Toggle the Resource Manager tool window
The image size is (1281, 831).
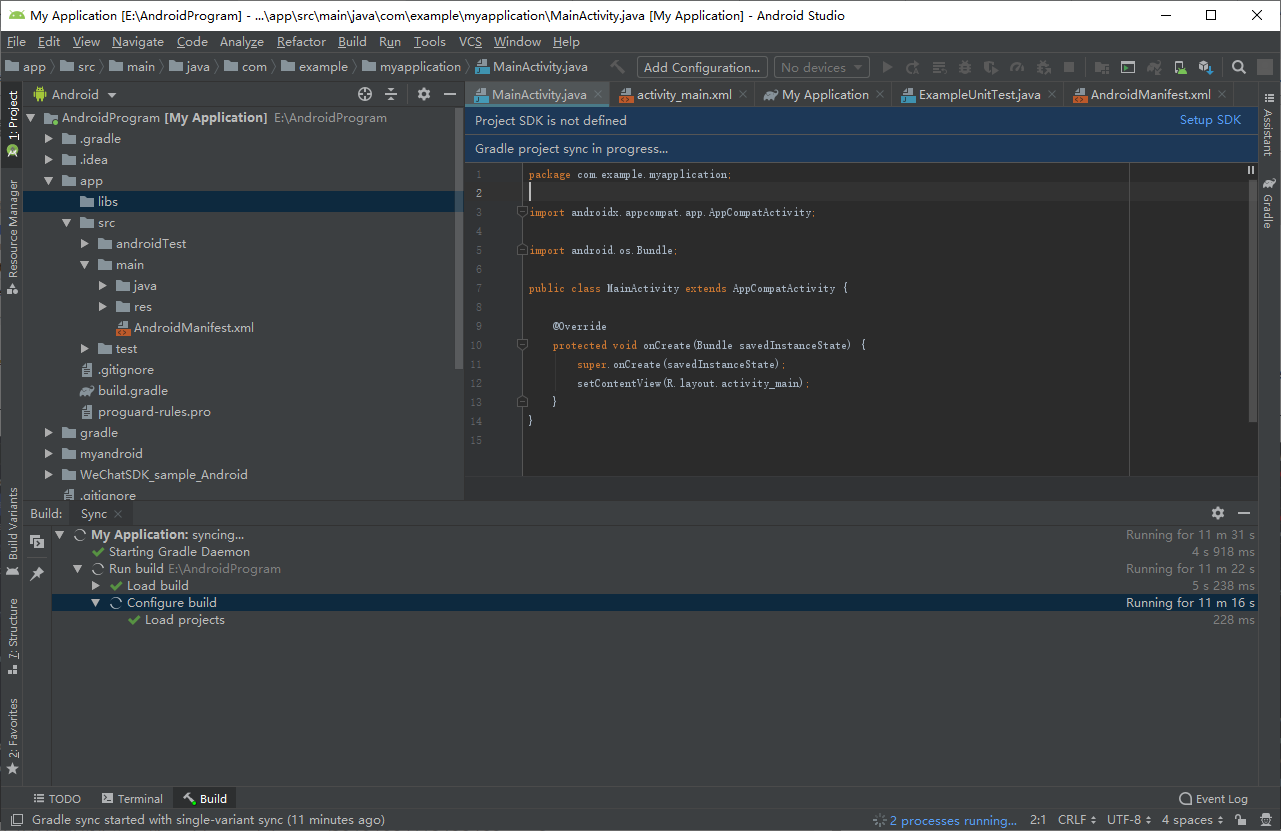[x=13, y=236]
